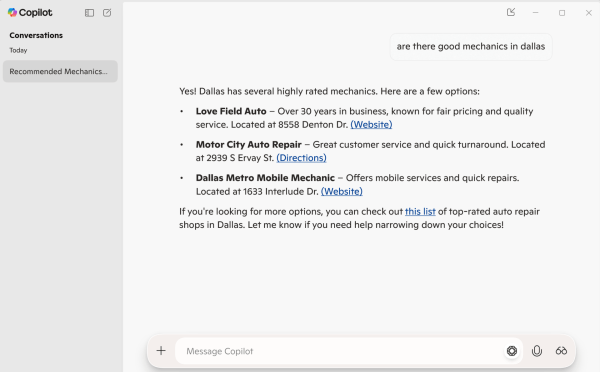
Task: Start a new chat with compose icon
Action: (107, 13)
